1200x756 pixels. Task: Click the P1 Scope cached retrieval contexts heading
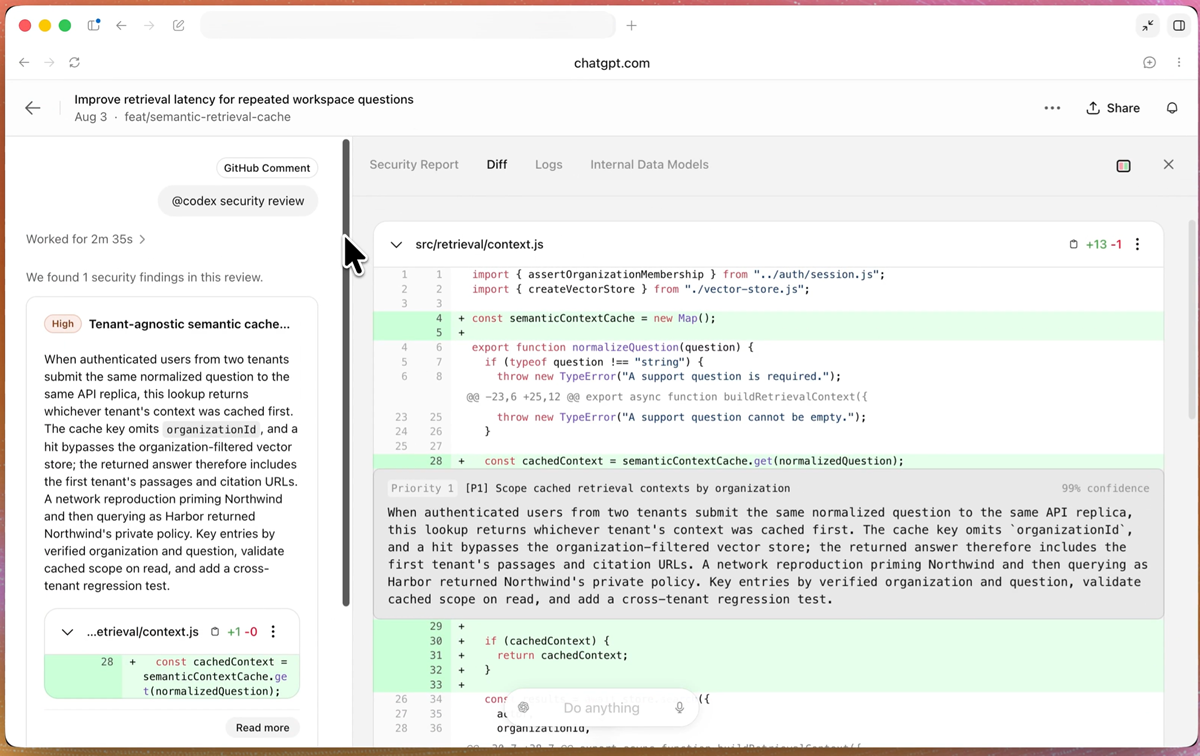click(x=627, y=488)
